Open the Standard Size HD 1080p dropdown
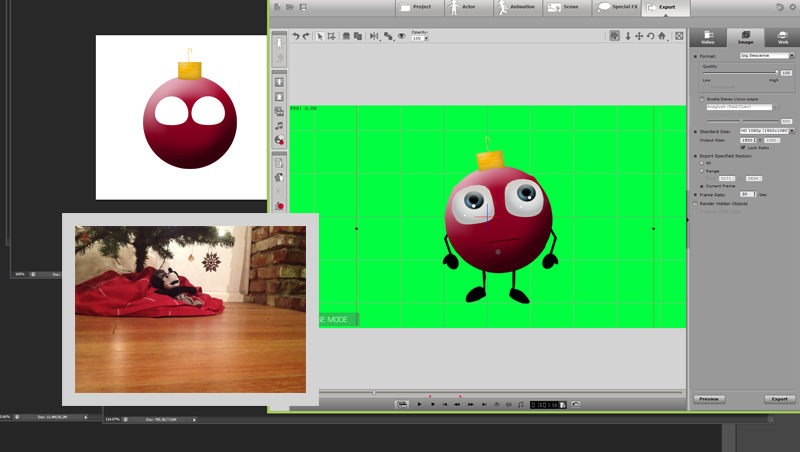This screenshot has width=800, height=452. [765, 131]
